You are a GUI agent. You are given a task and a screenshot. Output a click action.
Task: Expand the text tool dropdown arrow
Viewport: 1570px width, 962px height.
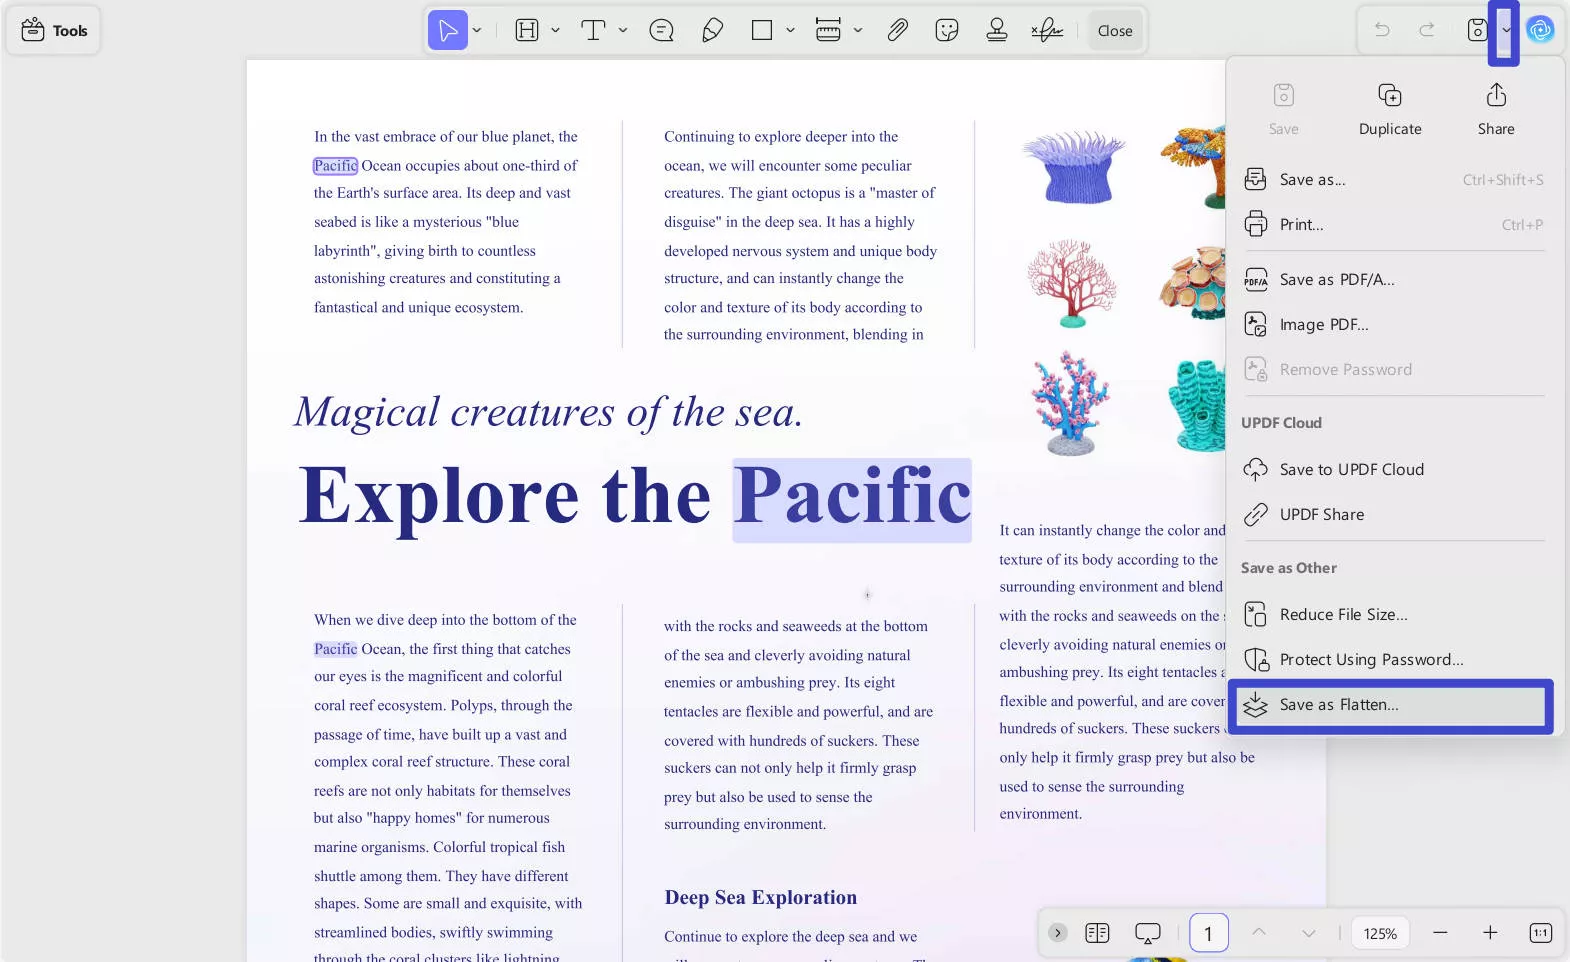point(623,31)
